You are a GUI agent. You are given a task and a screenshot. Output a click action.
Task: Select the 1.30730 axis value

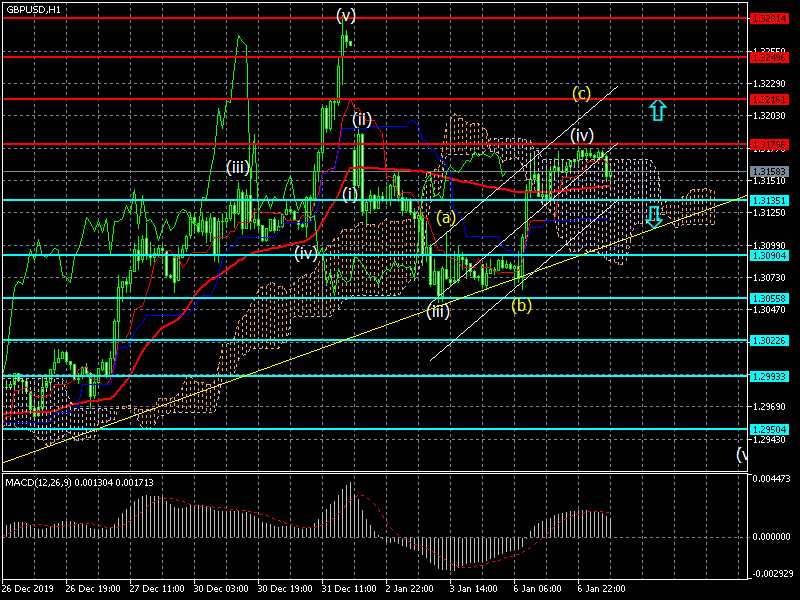tap(769, 278)
